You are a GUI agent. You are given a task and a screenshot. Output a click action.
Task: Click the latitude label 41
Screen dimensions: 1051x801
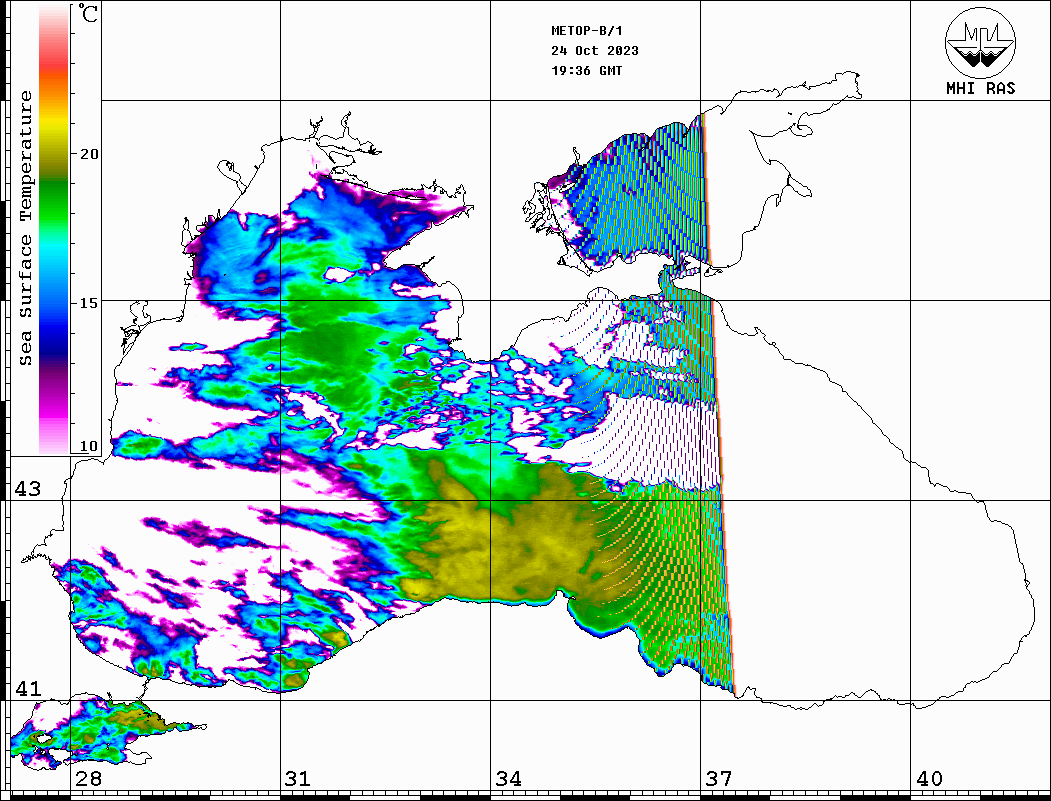tap(27, 689)
